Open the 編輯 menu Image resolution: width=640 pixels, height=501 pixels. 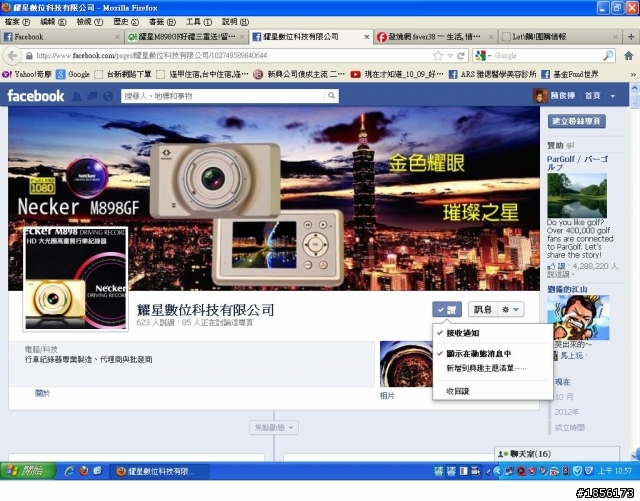tap(53, 22)
